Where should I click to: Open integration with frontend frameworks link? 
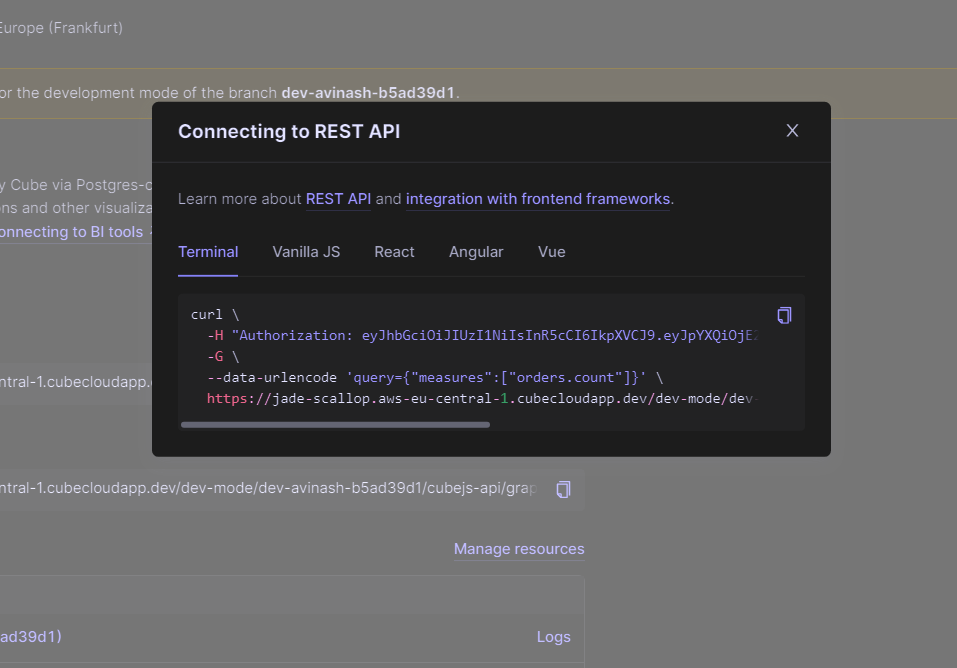pyautogui.click(x=538, y=199)
